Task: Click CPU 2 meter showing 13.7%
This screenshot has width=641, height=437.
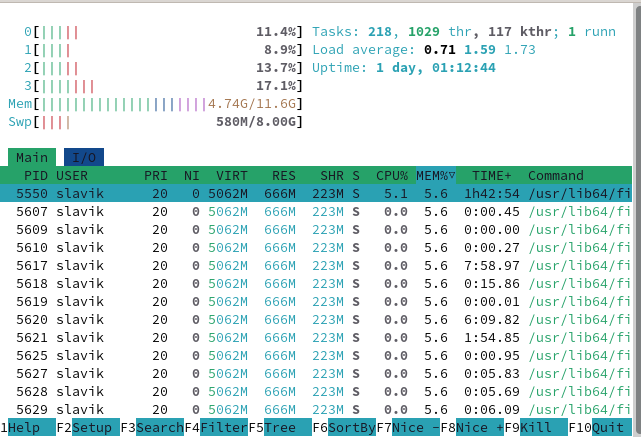Action: [164, 67]
